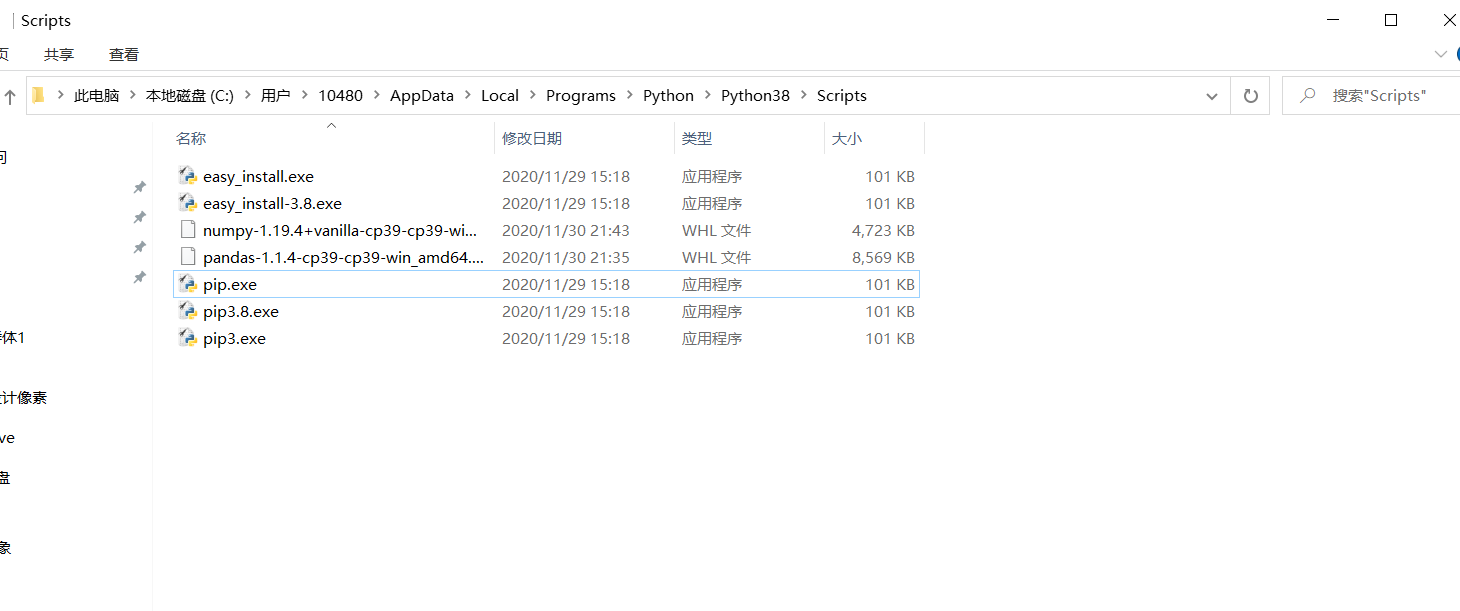
Task: Switch to the 查看 ribbon tab
Action: click(x=123, y=54)
